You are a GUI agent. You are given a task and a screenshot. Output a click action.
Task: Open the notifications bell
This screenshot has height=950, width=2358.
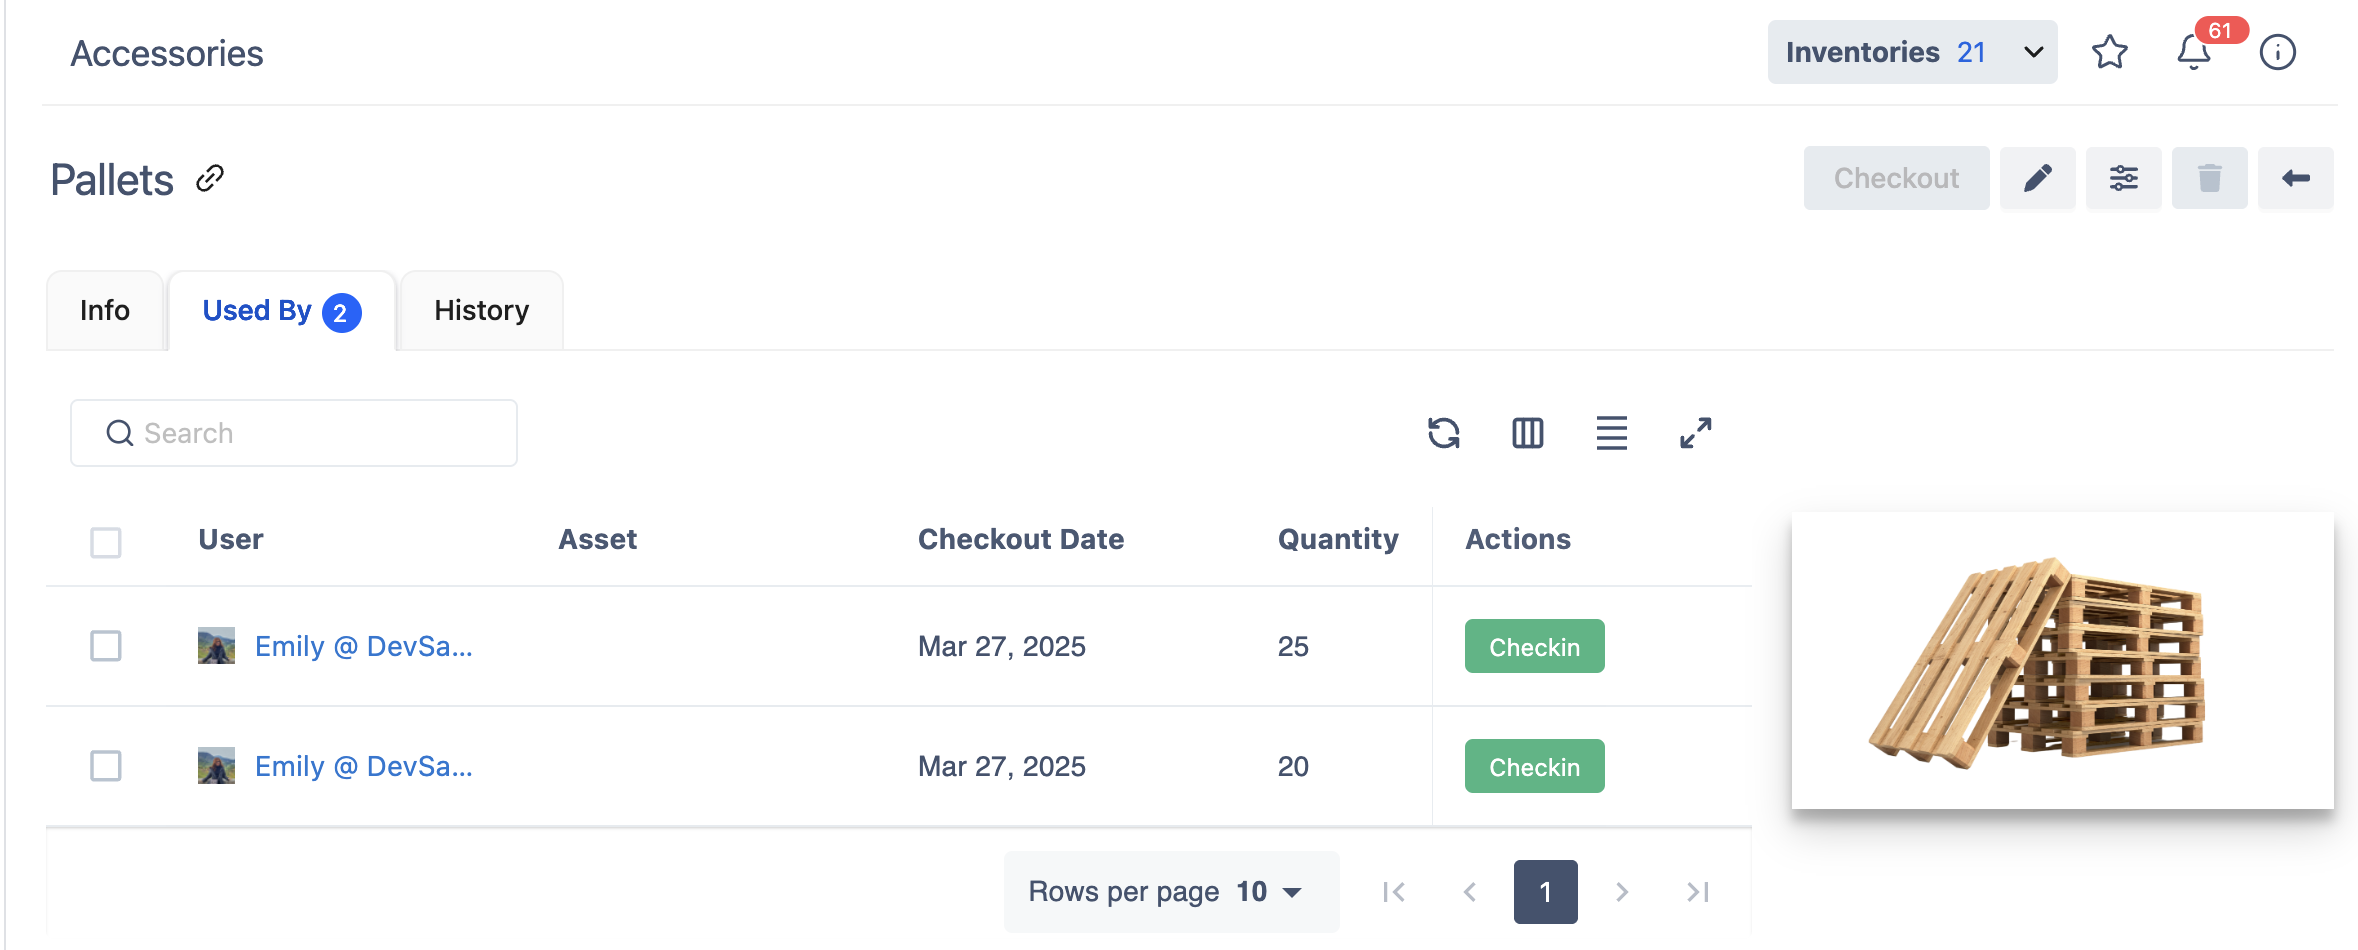coord(2193,52)
